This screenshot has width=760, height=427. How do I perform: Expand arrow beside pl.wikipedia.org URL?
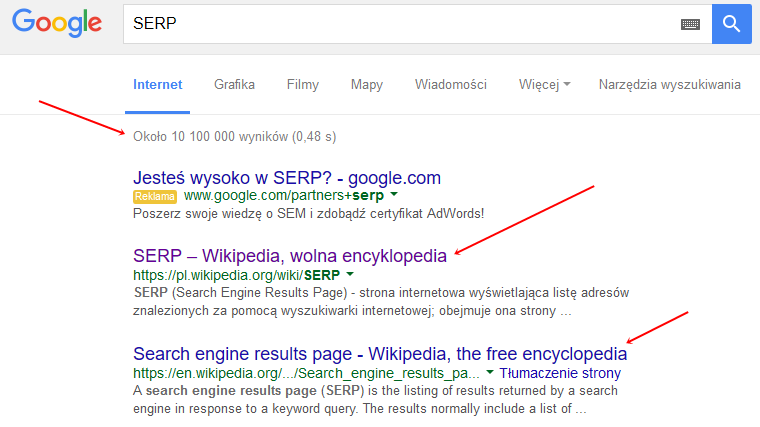coord(349,274)
